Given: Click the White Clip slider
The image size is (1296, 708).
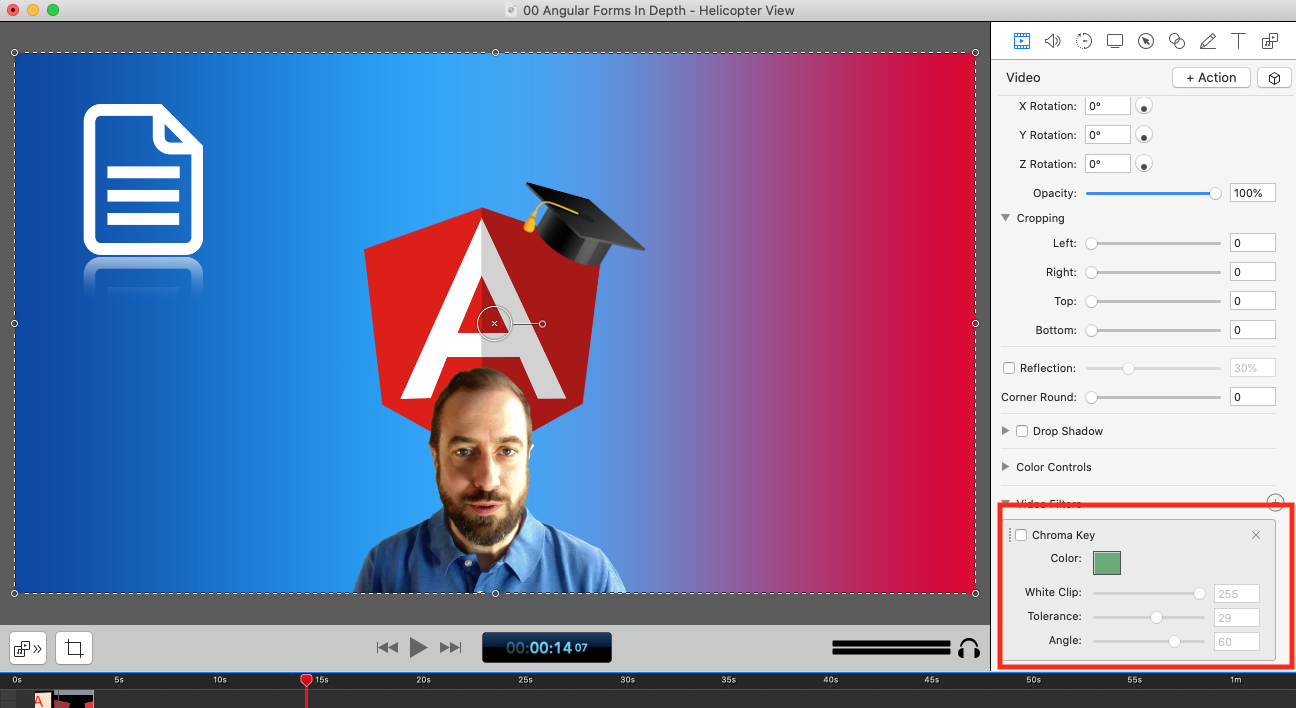Looking at the screenshot, I should click(x=1150, y=594).
